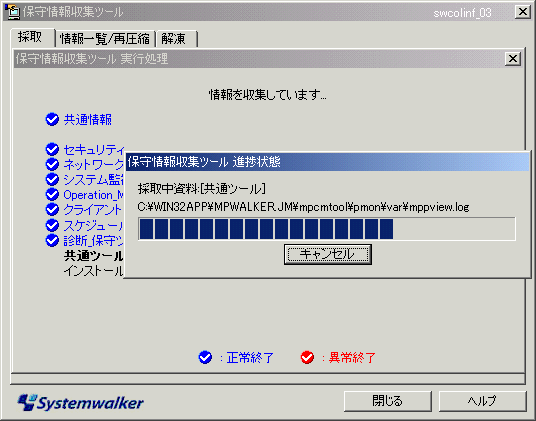Viewport: 536px width, 421px height.
Task: Click the 共通情報 item text
Action: tap(88, 119)
